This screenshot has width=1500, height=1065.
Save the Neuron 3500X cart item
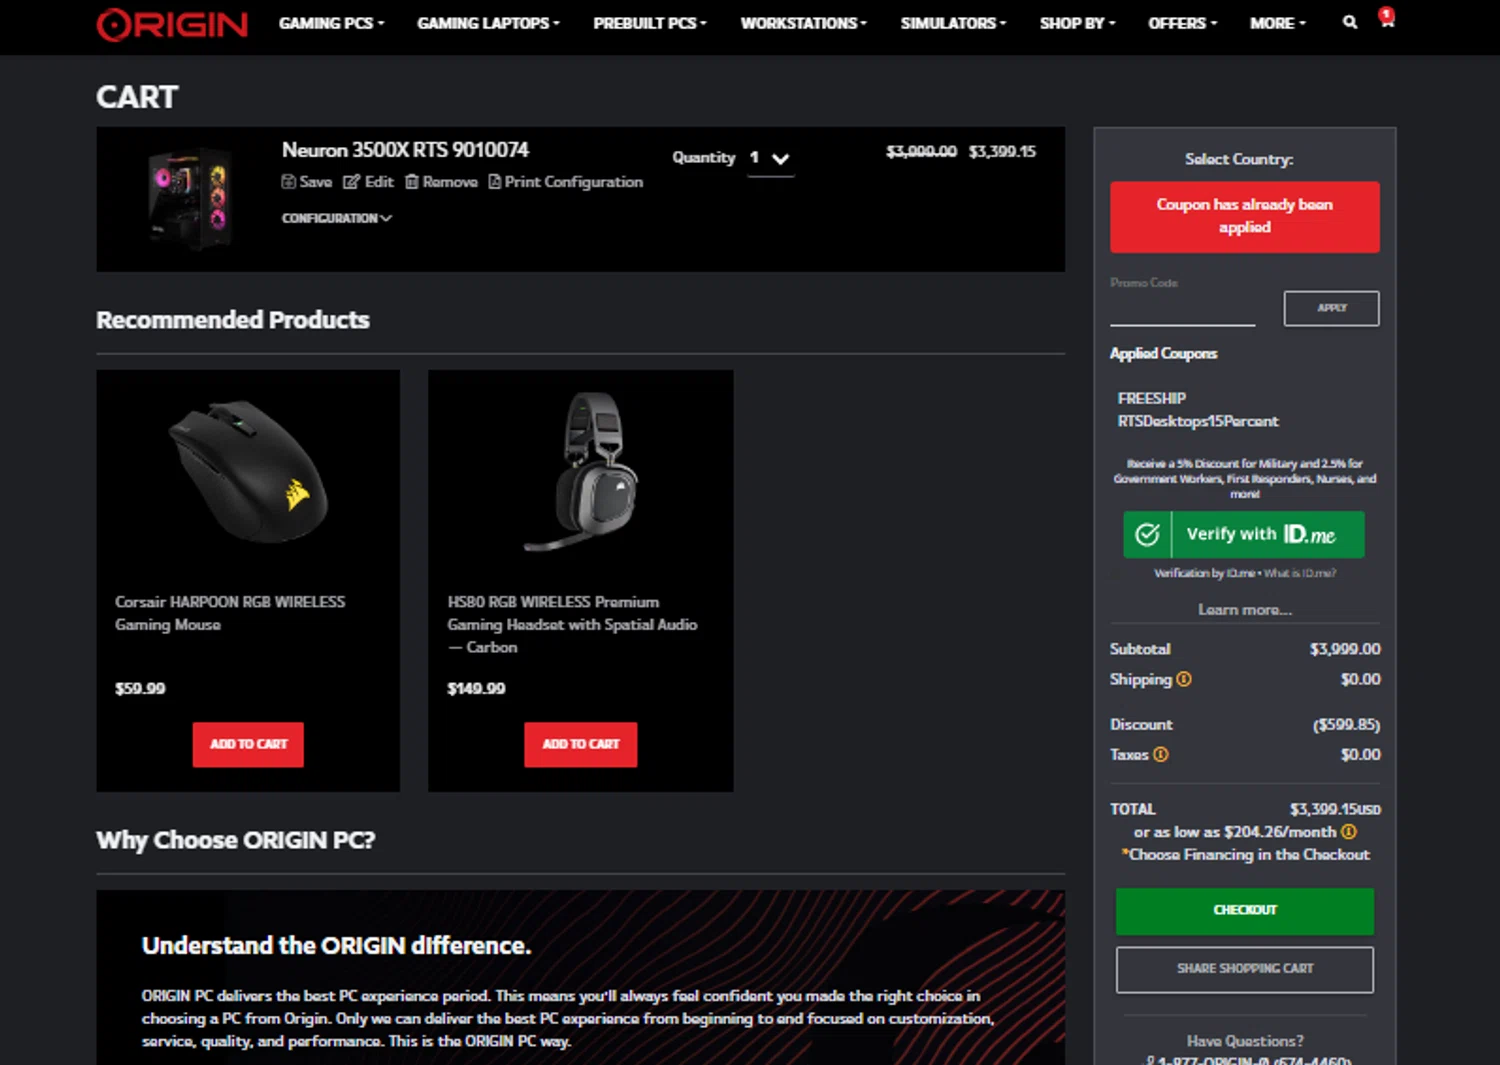[x=307, y=182]
